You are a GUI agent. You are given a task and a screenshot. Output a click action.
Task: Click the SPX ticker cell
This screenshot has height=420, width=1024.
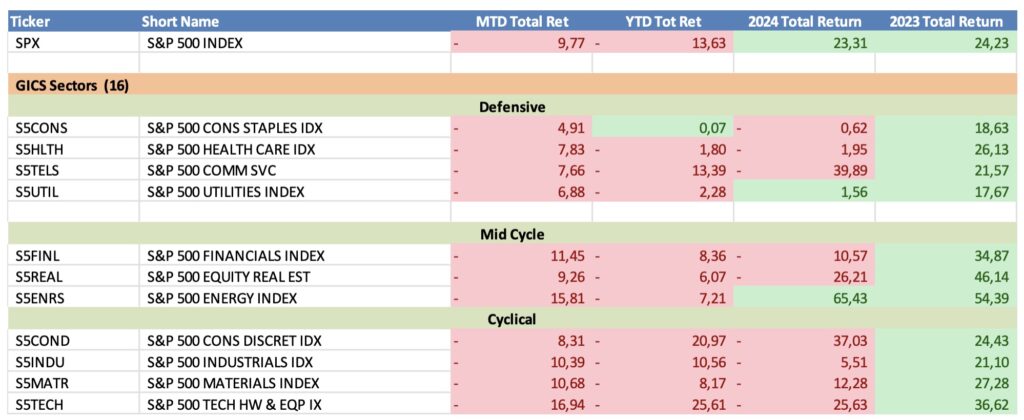coord(32,42)
